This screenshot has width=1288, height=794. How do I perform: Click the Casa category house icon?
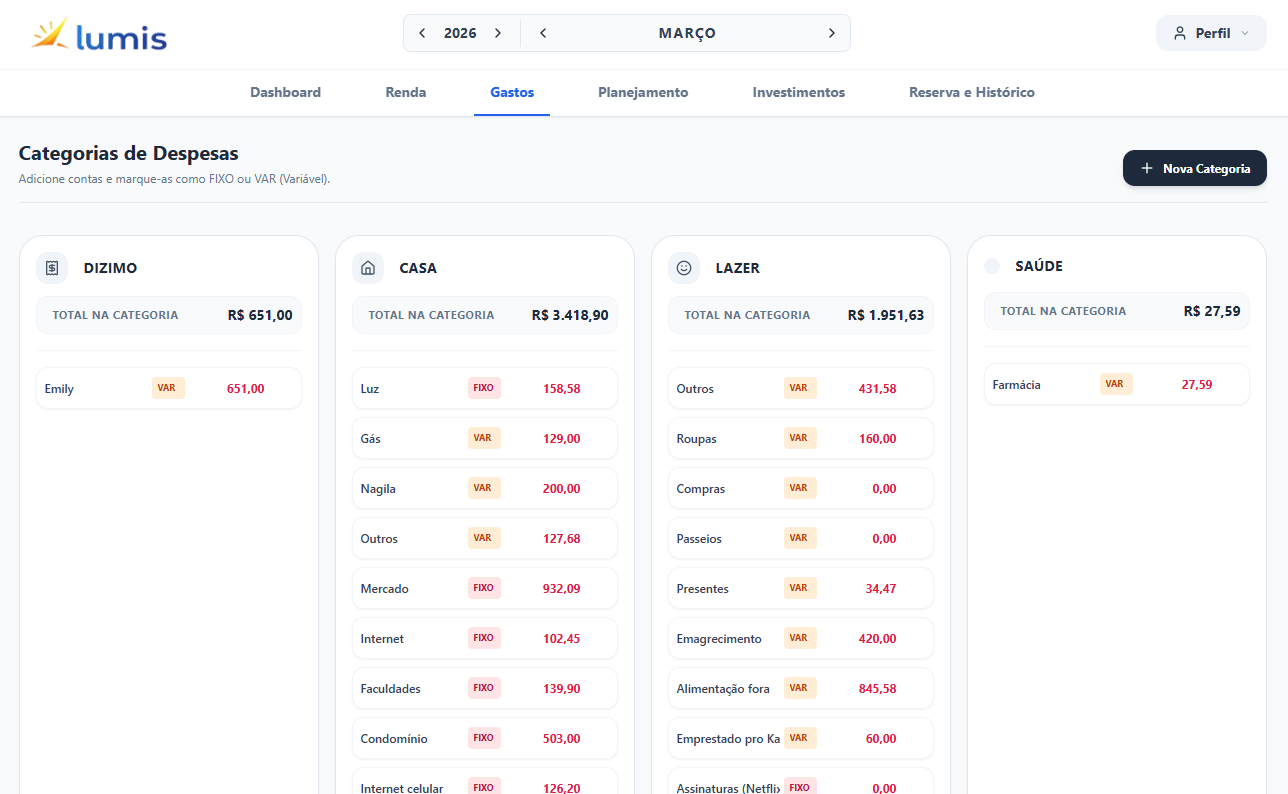[x=368, y=268]
